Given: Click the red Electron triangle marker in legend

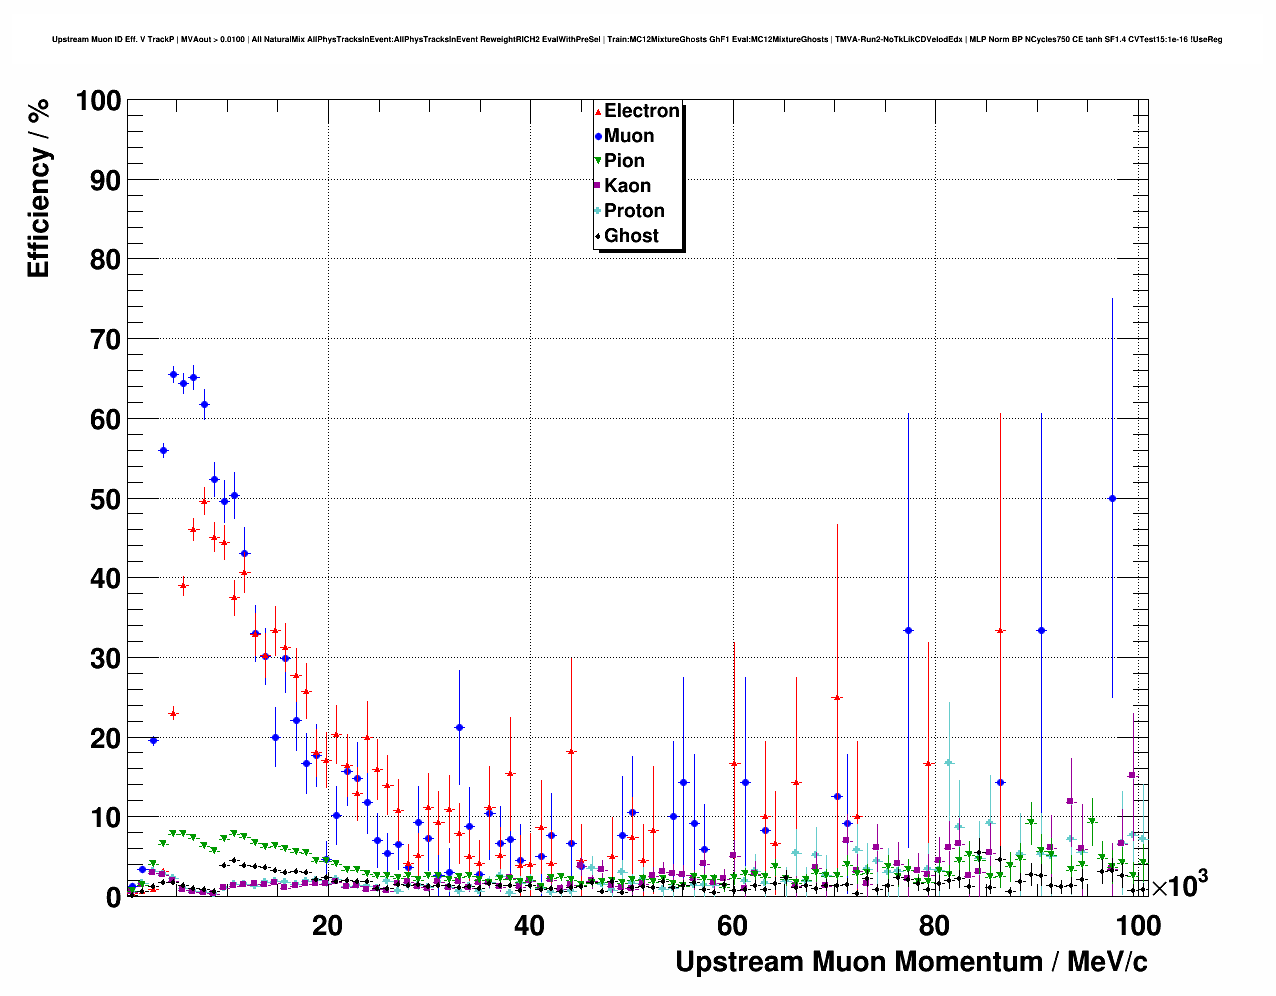Looking at the screenshot, I should pos(598,112).
